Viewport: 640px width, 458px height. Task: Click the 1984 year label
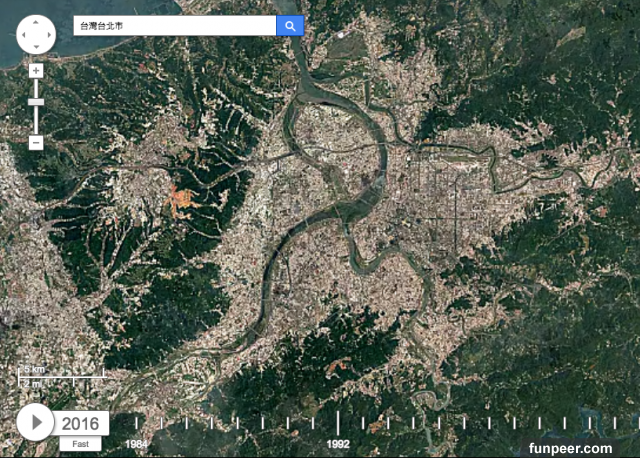[136, 444]
